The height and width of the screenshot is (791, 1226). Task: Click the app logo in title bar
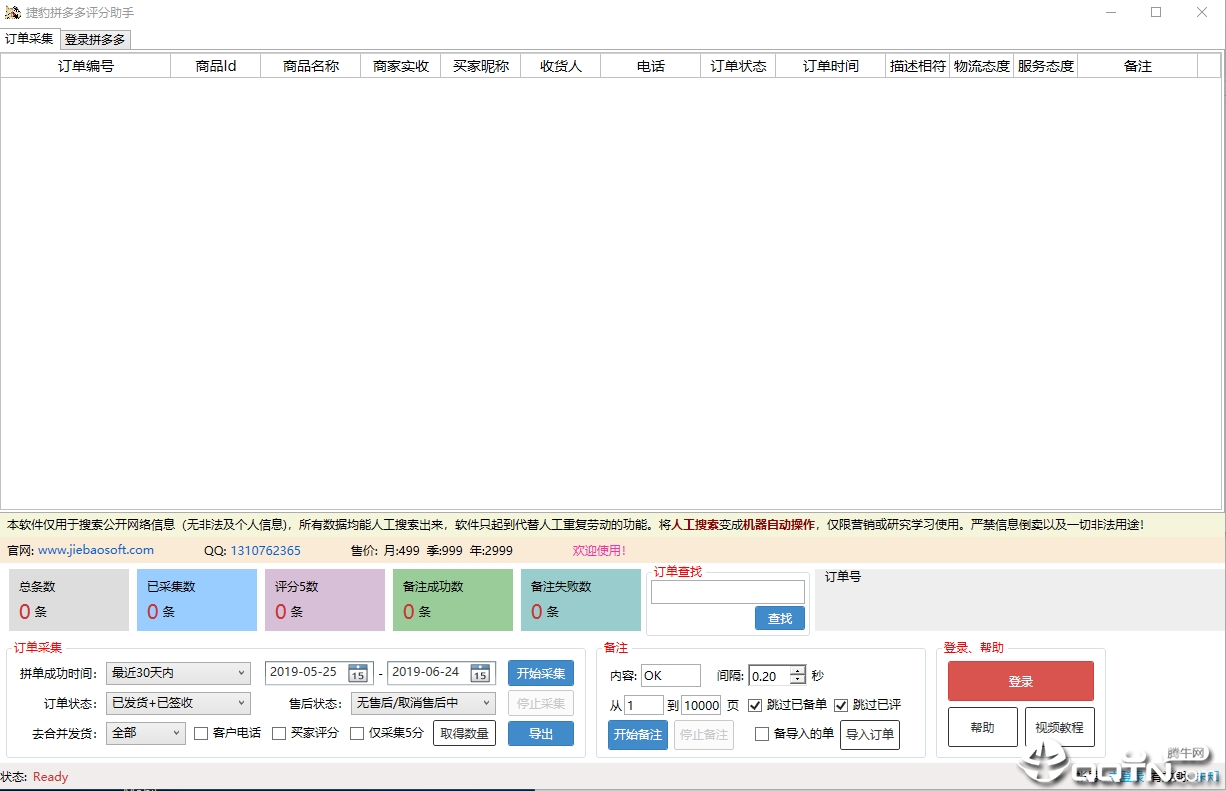pyautogui.click(x=13, y=13)
